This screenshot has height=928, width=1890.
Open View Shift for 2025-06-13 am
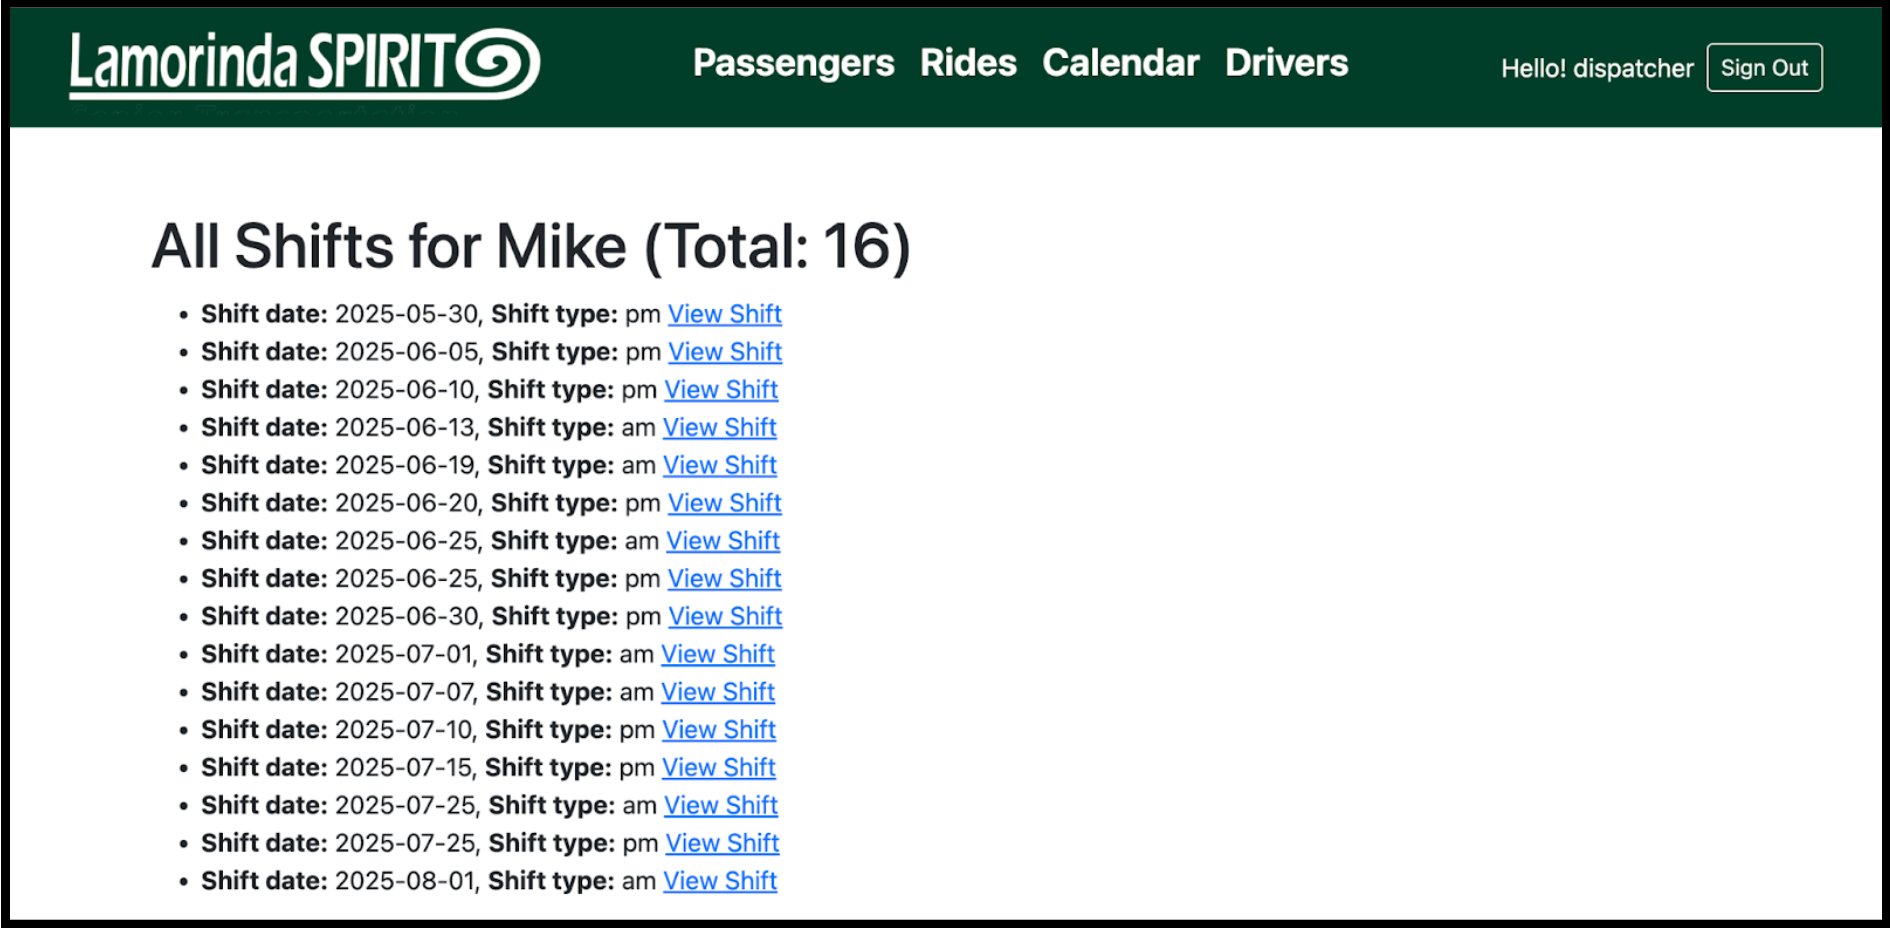click(720, 428)
